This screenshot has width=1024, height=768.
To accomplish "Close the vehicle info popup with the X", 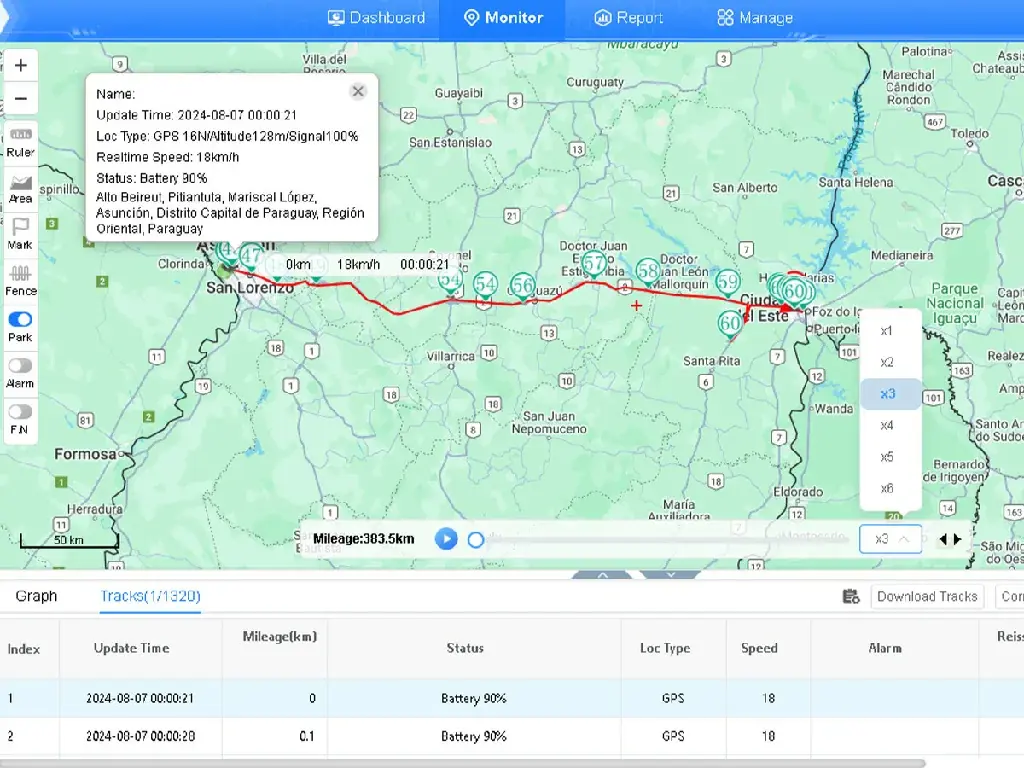I will pyautogui.click(x=358, y=91).
